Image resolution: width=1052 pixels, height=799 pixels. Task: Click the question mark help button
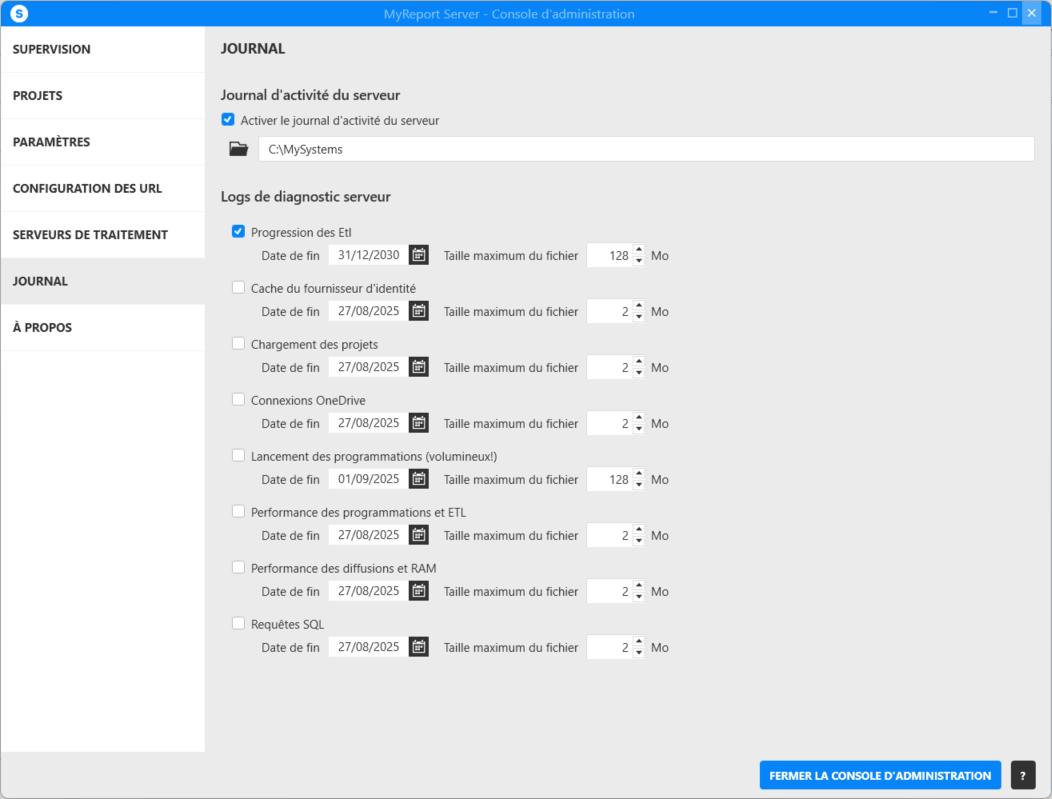coord(1023,775)
